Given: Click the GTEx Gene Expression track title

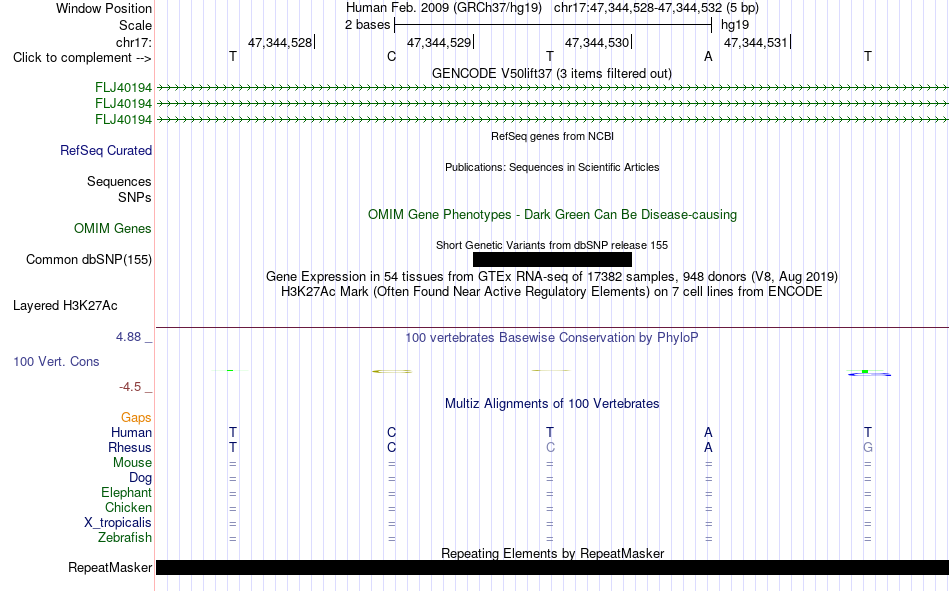Looking at the screenshot, I should pyautogui.click(x=552, y=276).
